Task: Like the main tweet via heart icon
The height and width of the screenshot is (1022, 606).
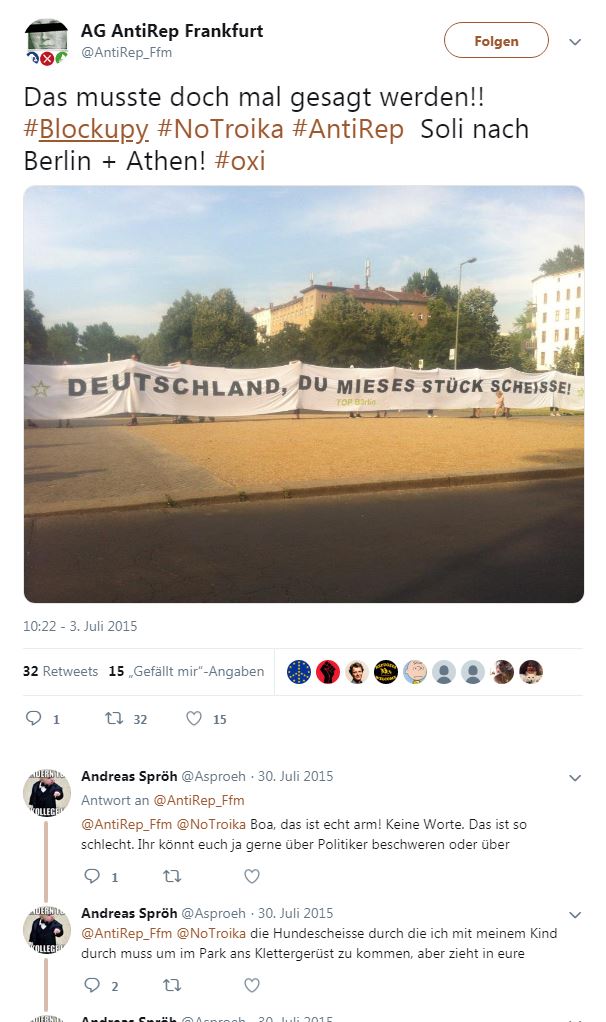Action: point(194,718)
